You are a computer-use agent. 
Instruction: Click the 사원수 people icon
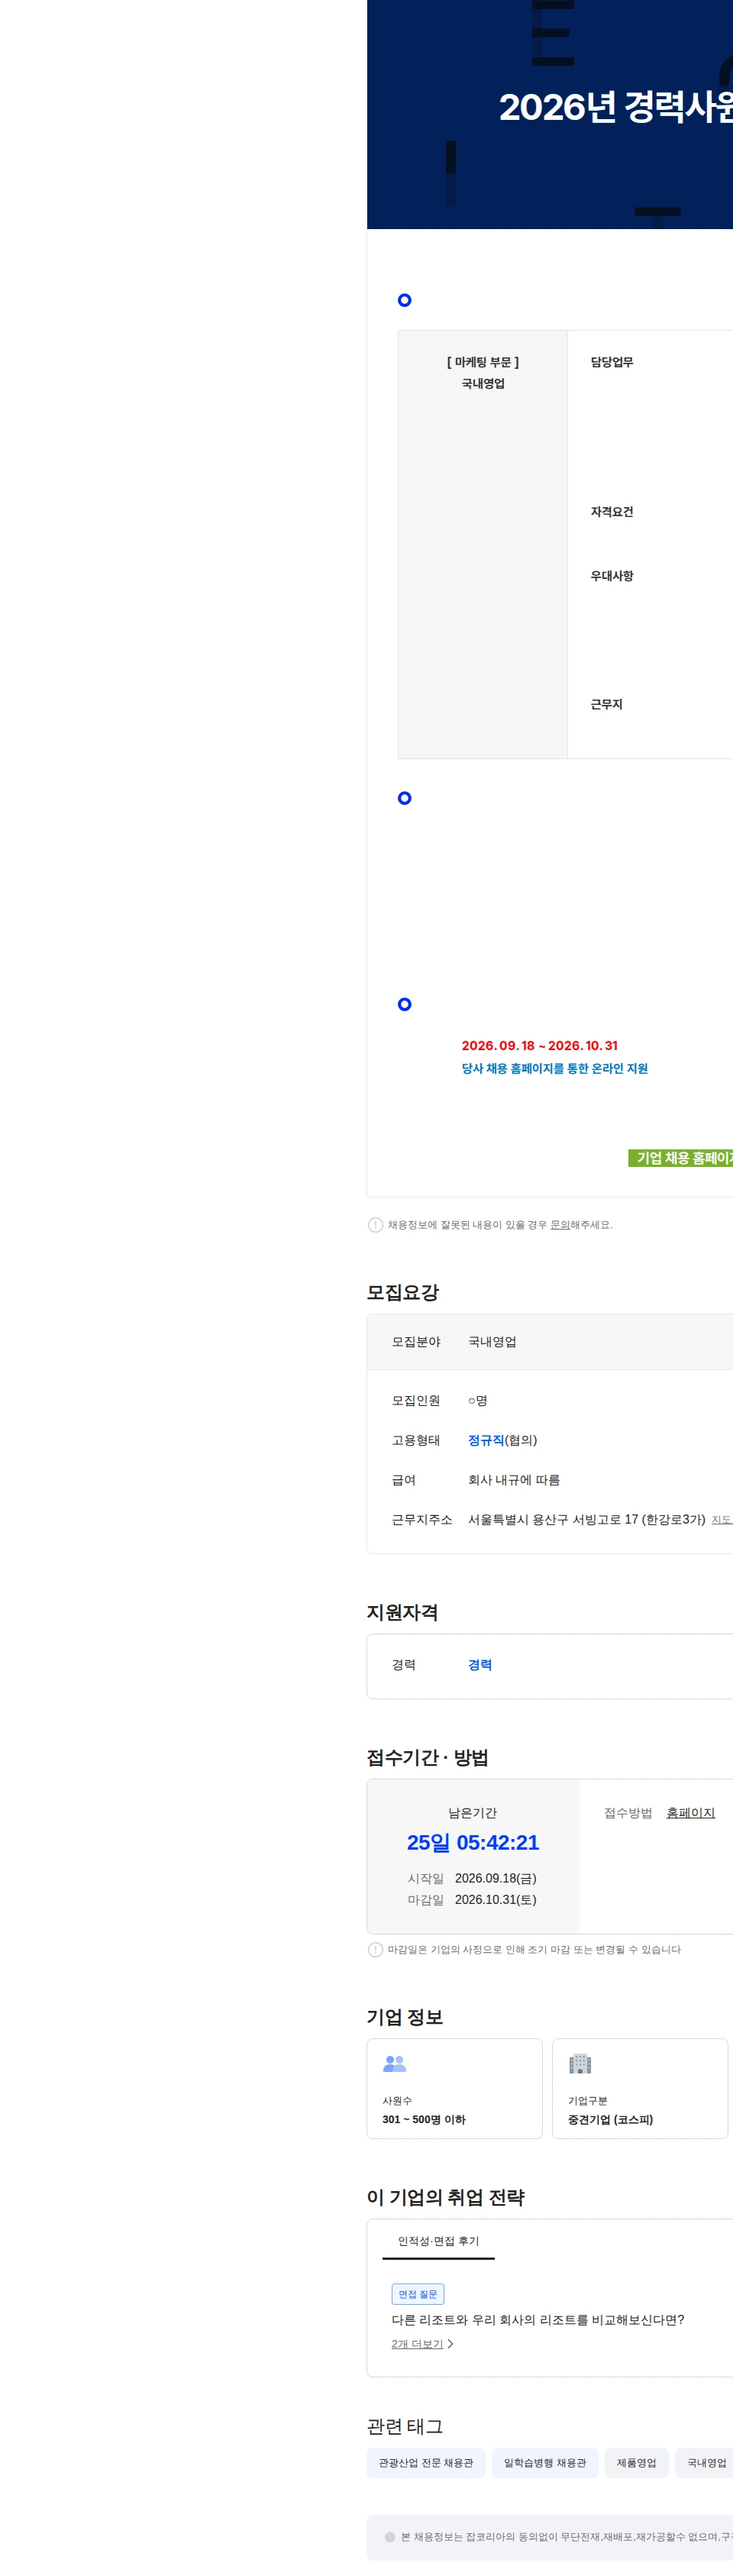(x=395, y=2063)
